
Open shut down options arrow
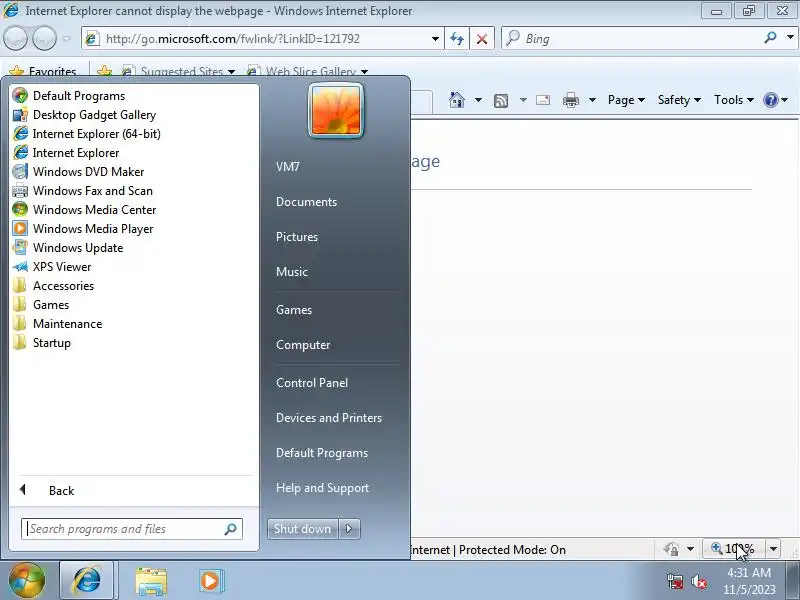(349, 529)
